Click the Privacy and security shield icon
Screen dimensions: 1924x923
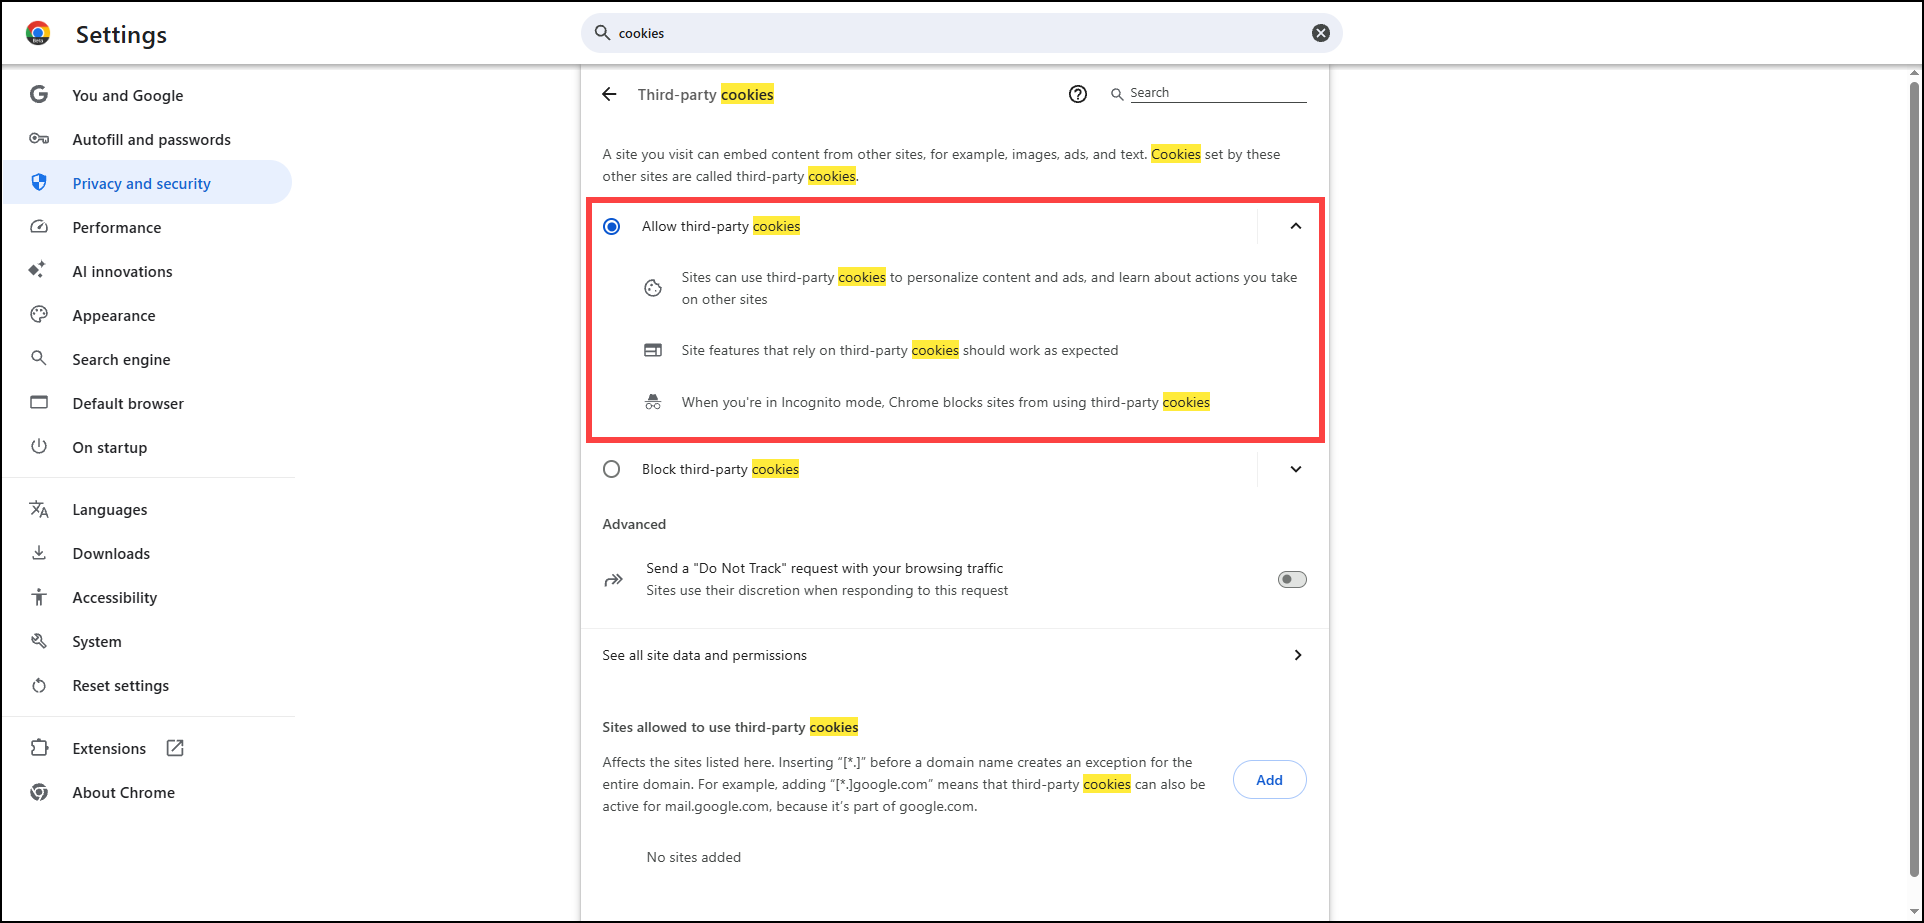coord(39,183)
